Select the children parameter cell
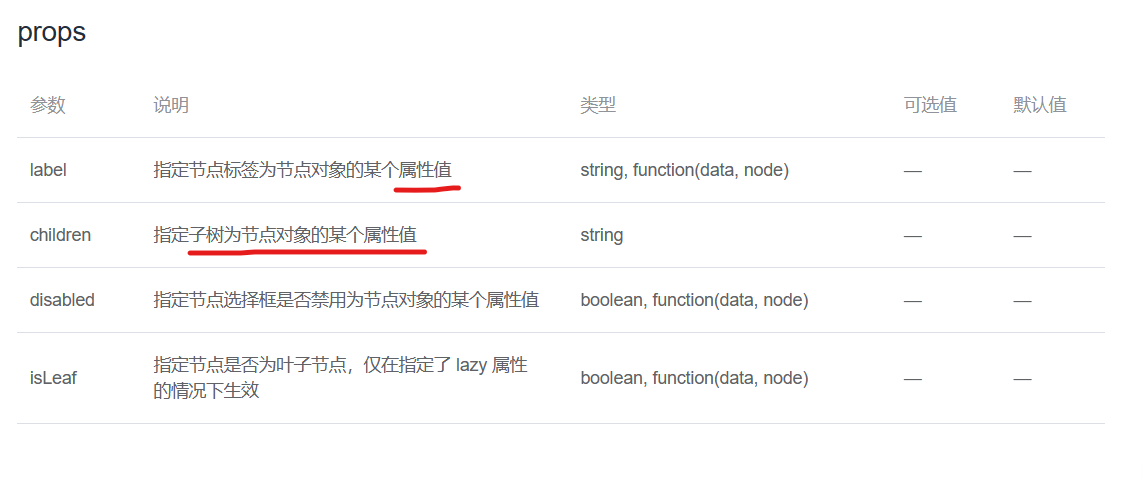Screen dimensions: 1143x477 coord(61,236)
